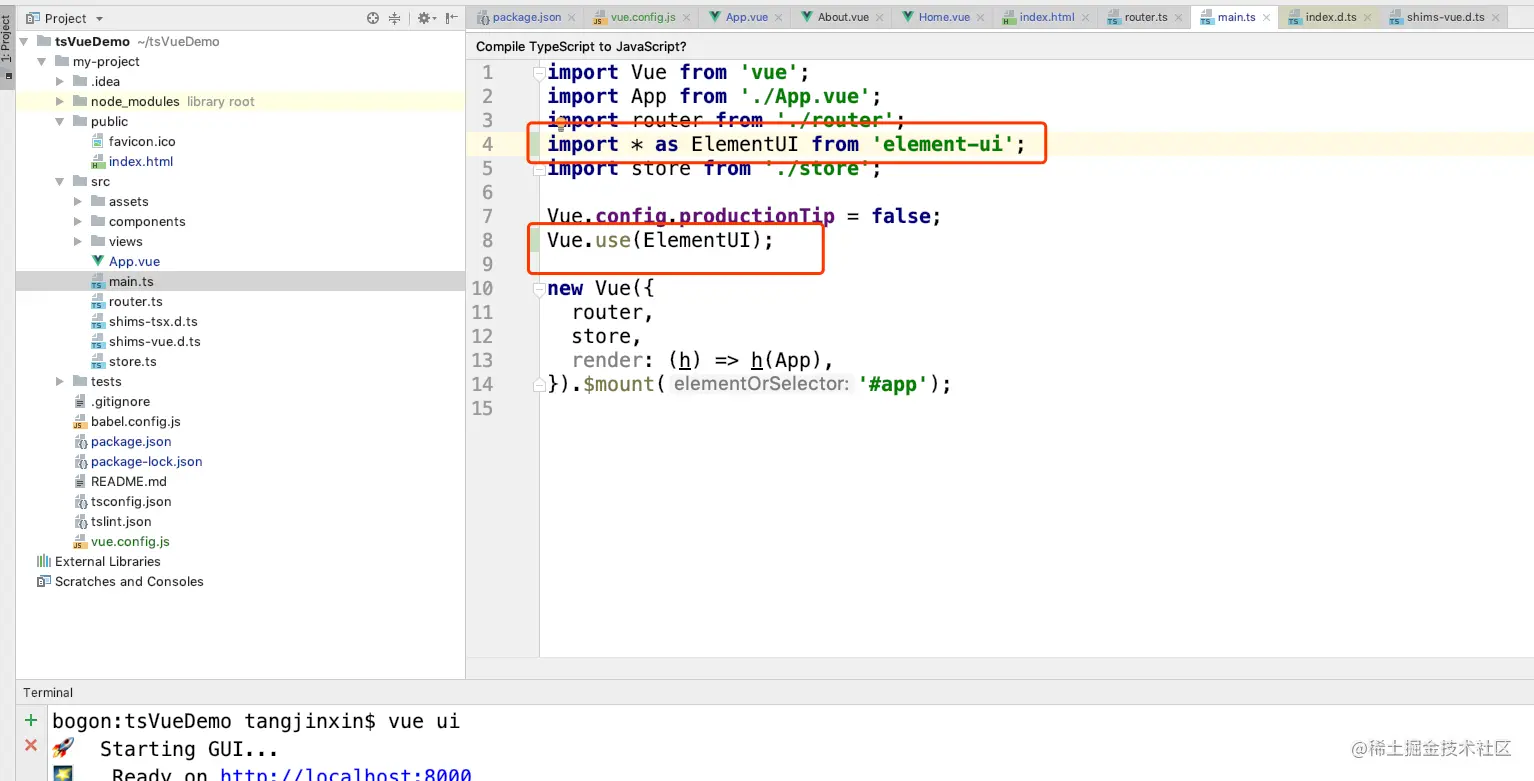Toggle the 1: Project side tab

7,47
